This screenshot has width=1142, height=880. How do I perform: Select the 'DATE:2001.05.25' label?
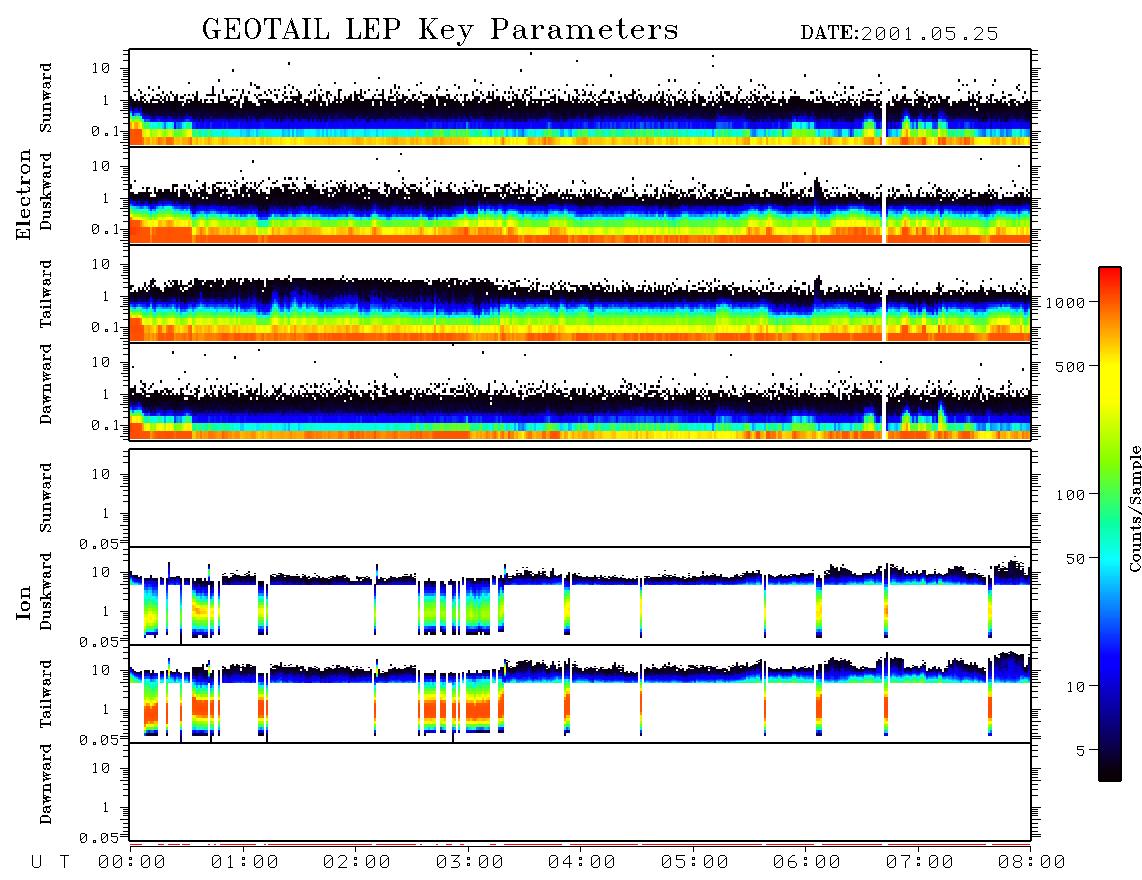[x=899, y=34]
